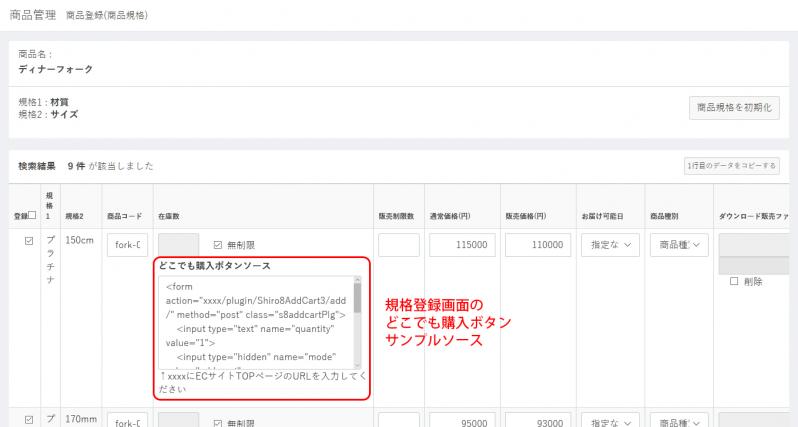Click the 1行目のデータをコピーする button
This screenshot has height=427, width=798.
tap(731, 166)
